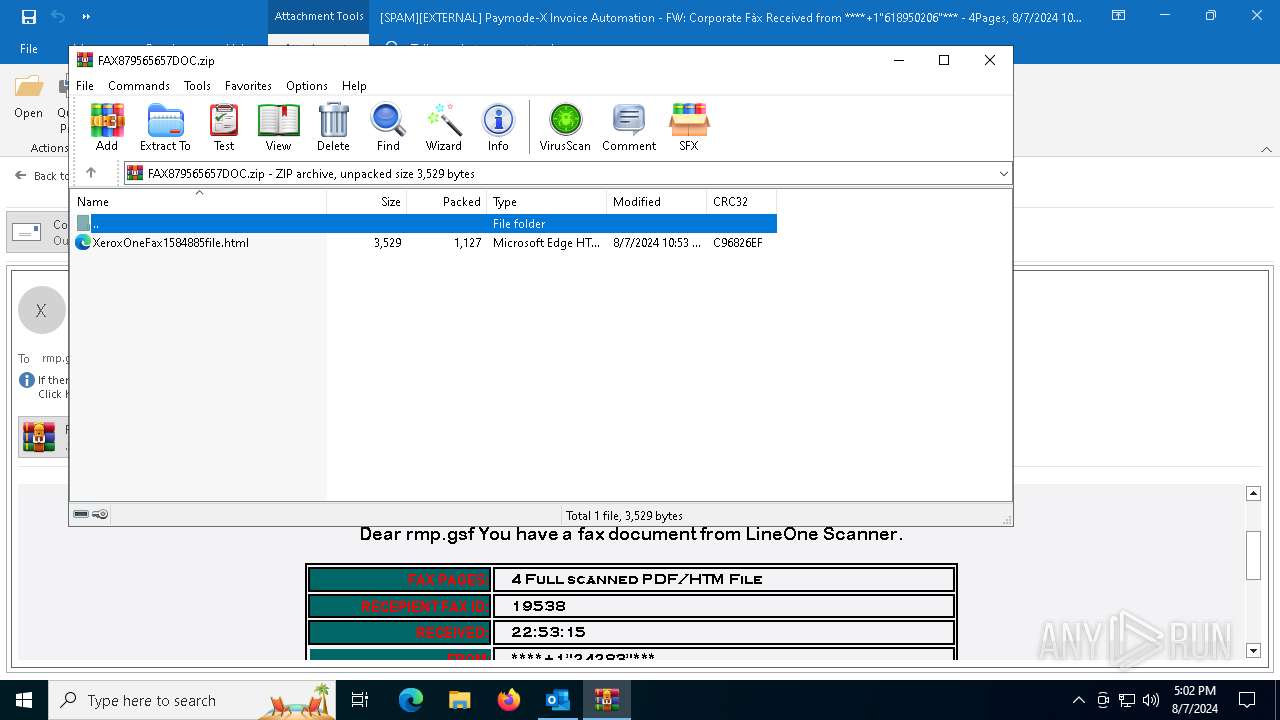This screenshot has width=1280, height=720.
Task: Sort by the Packed column header
Action: pyautogui.click(x=447, y=201)
